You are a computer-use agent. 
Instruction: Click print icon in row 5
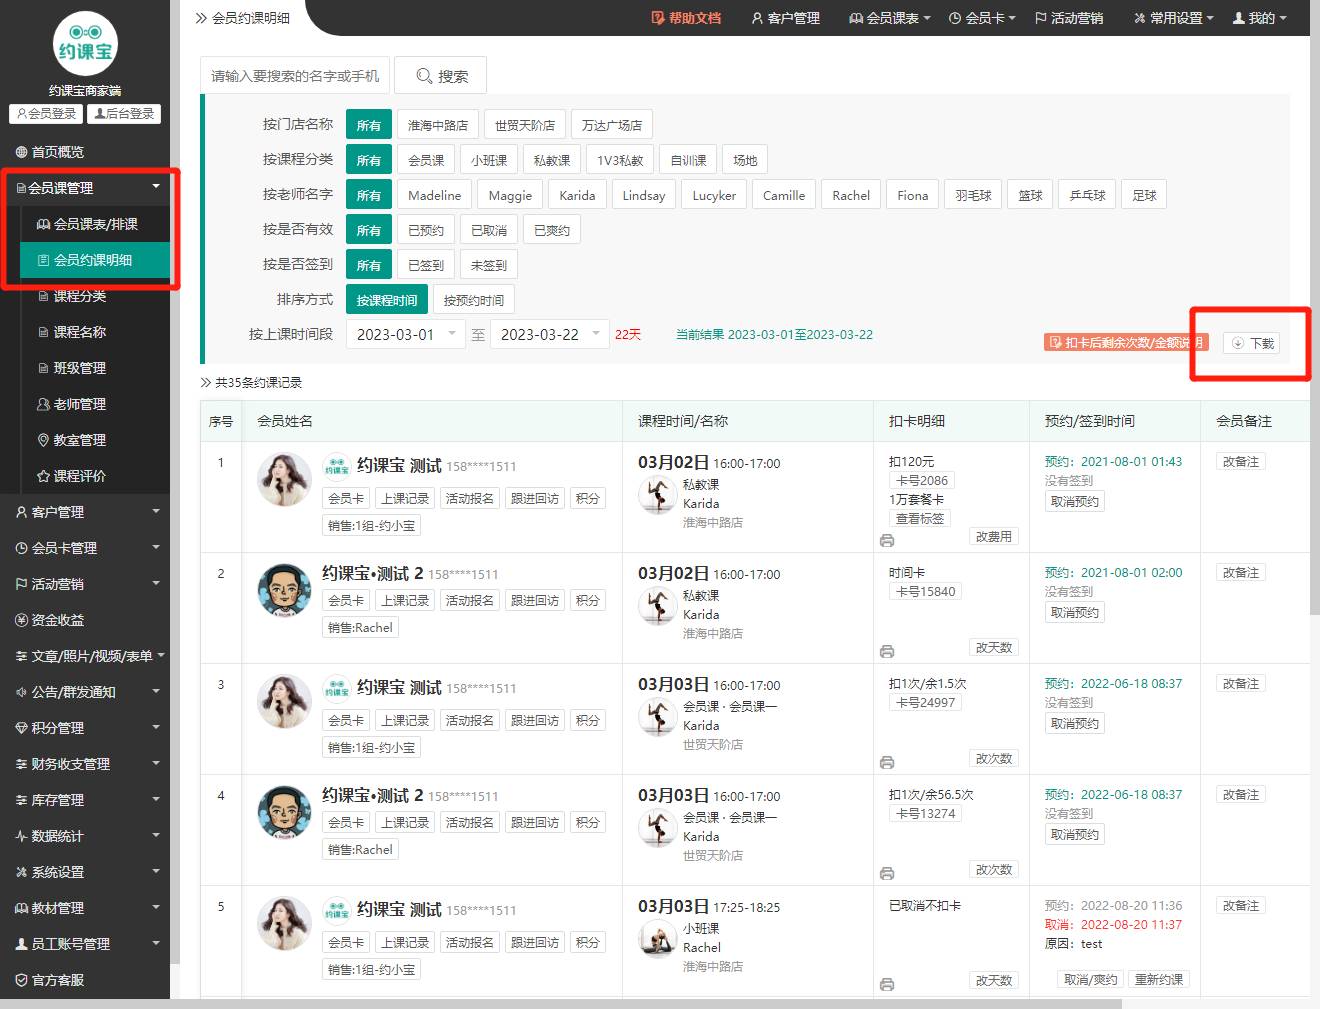point(886,984)
